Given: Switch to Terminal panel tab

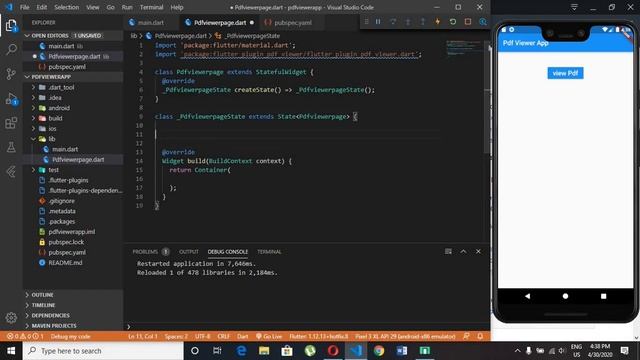Looking at the screenshot, I should [x=269, y=251].
